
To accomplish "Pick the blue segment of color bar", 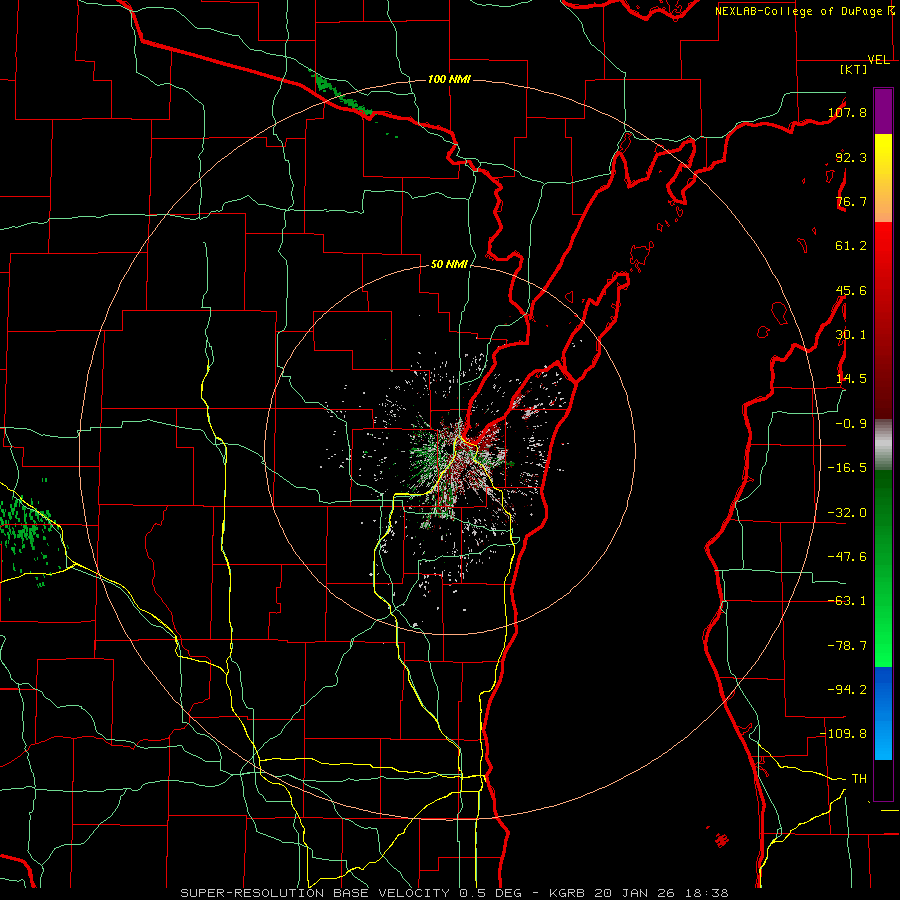I will pos(883,713).
